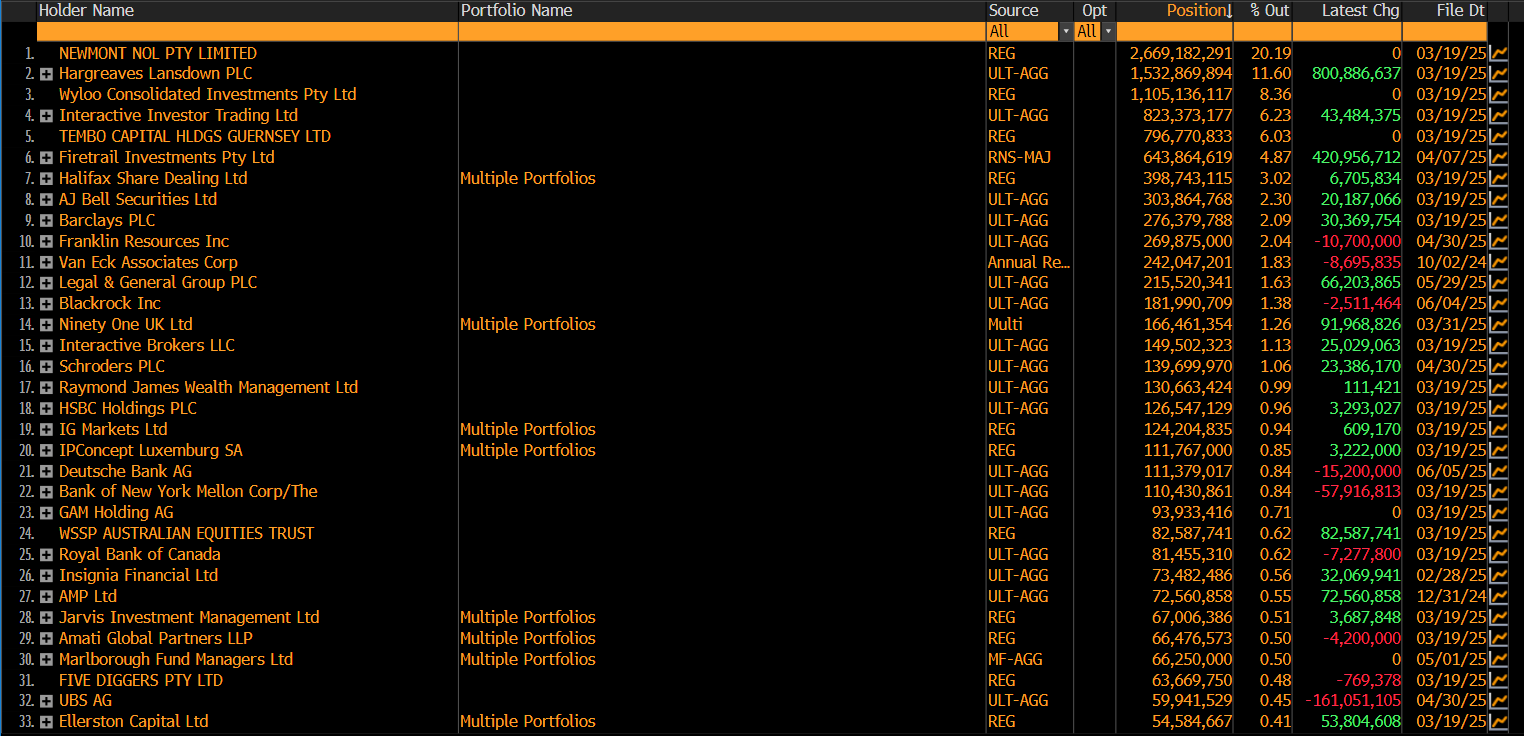Expand AJ Bell Securities Ltd holder row
Viewport: 1524px width, 736px height.
(x=46, y=200)
